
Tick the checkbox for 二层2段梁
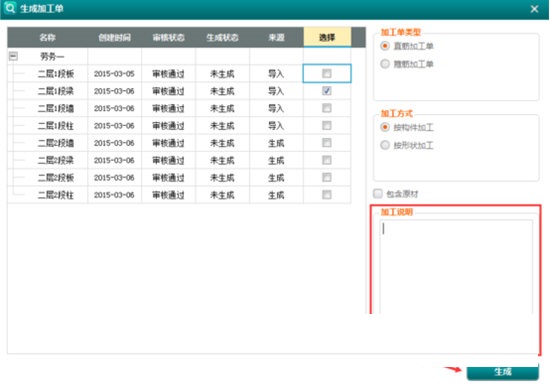pos(327,160)
